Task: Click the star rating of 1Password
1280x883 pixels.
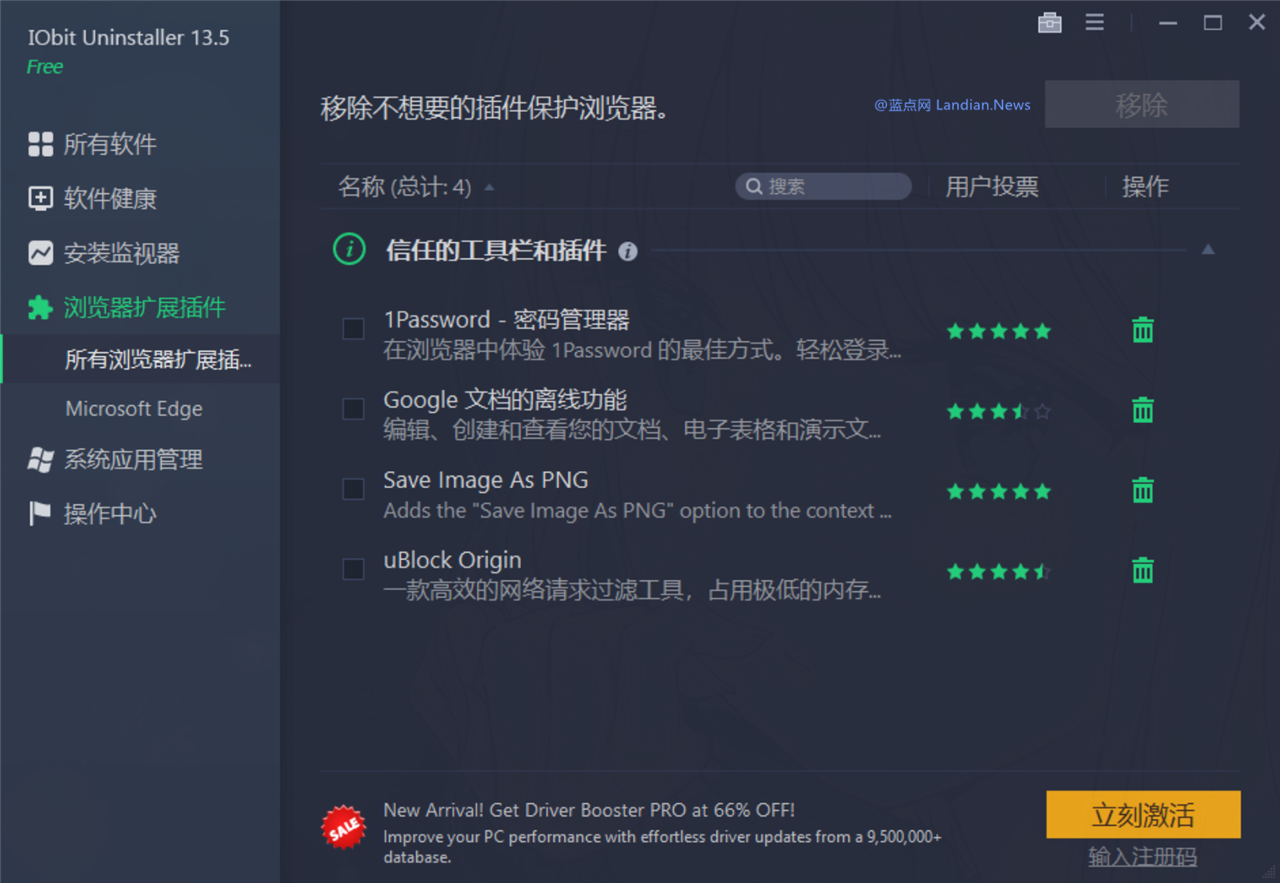Action: [x=999, y=331]
